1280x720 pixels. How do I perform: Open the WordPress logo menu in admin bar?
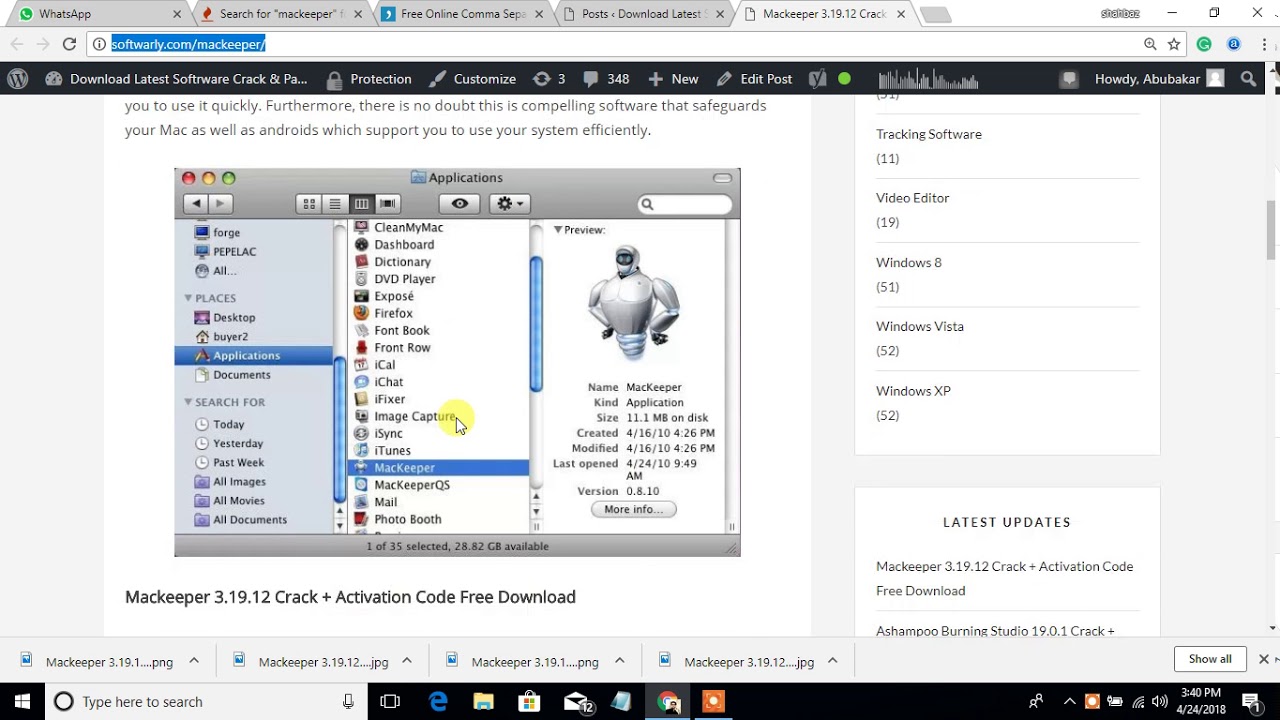click(x=17, y=79)
